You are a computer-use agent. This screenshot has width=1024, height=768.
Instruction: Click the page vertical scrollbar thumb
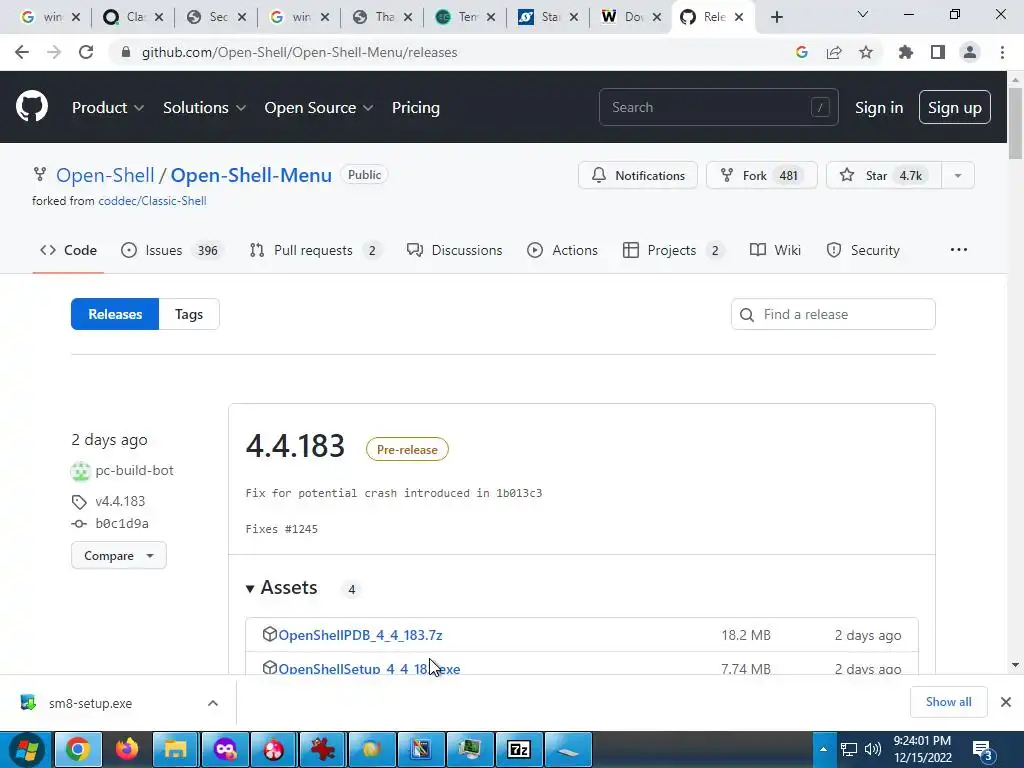coord(1015,122)
